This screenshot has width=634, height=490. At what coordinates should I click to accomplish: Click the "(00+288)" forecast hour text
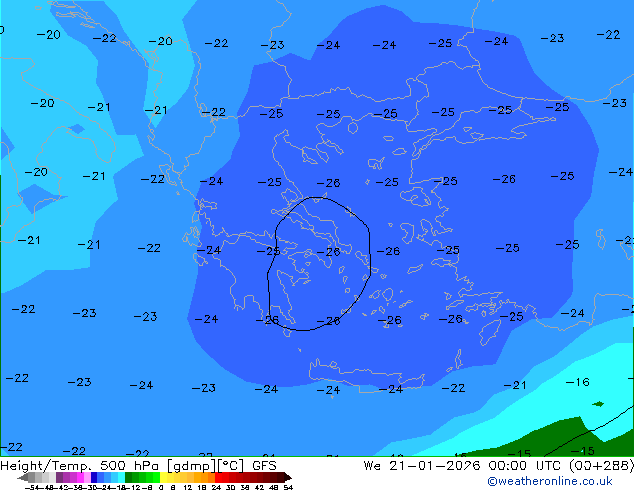tap(601, 466)
